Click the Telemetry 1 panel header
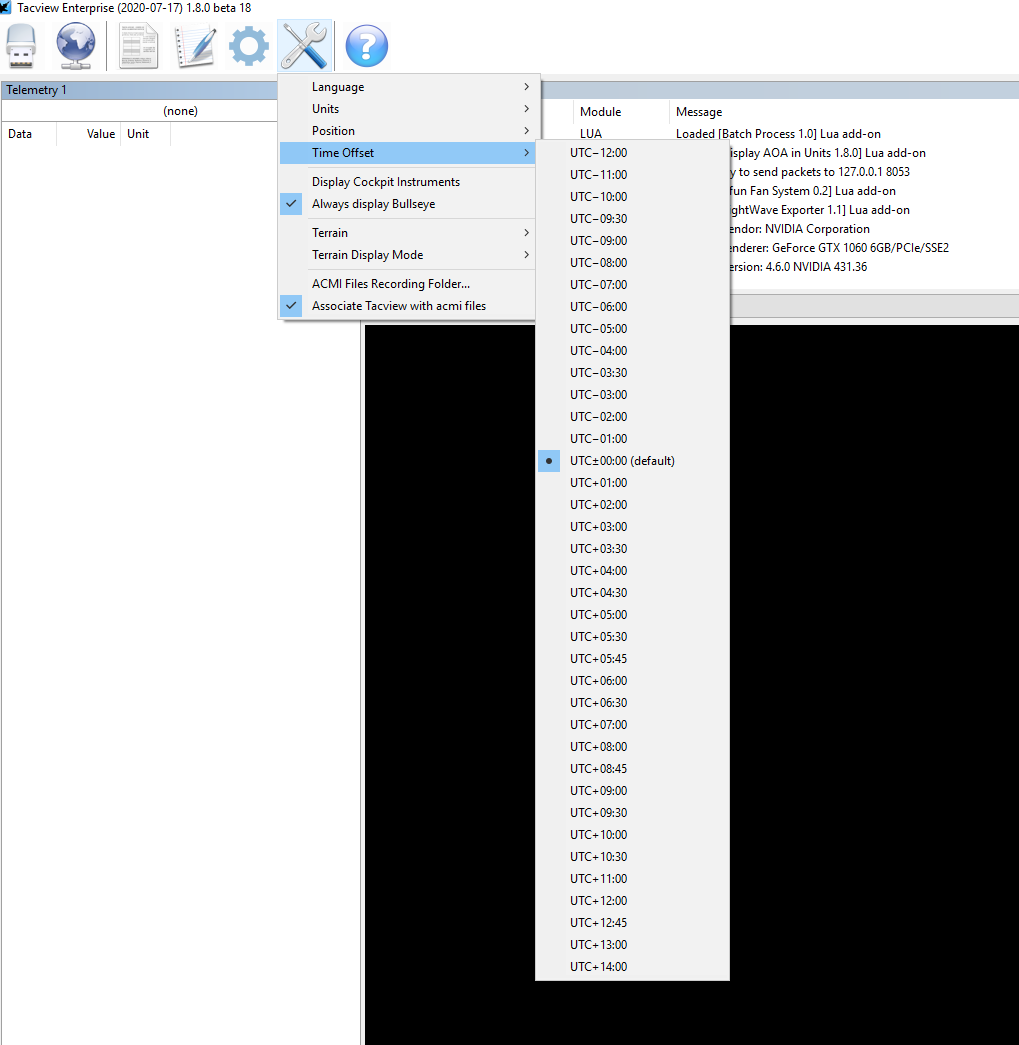Image resolution: width=1019 pixels, height=1045 pixels. (139, 90)
